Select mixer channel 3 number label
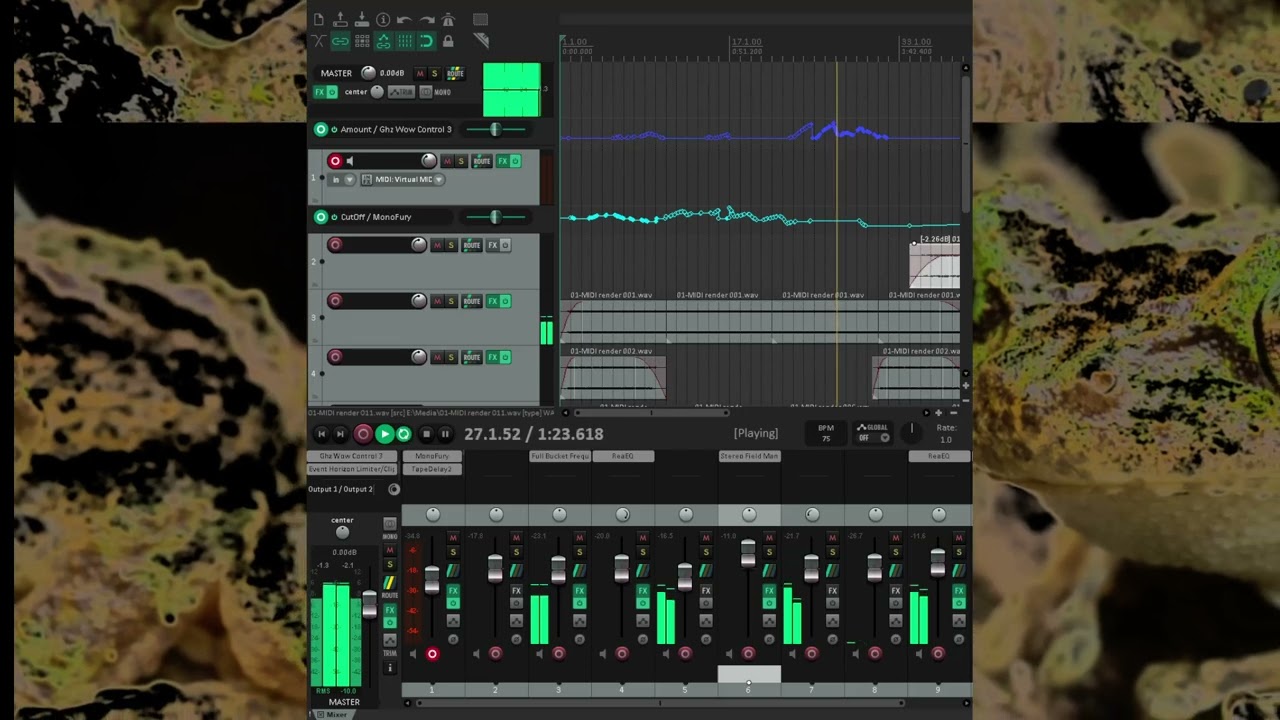1280x720 pixels. (x=558, y=690)
